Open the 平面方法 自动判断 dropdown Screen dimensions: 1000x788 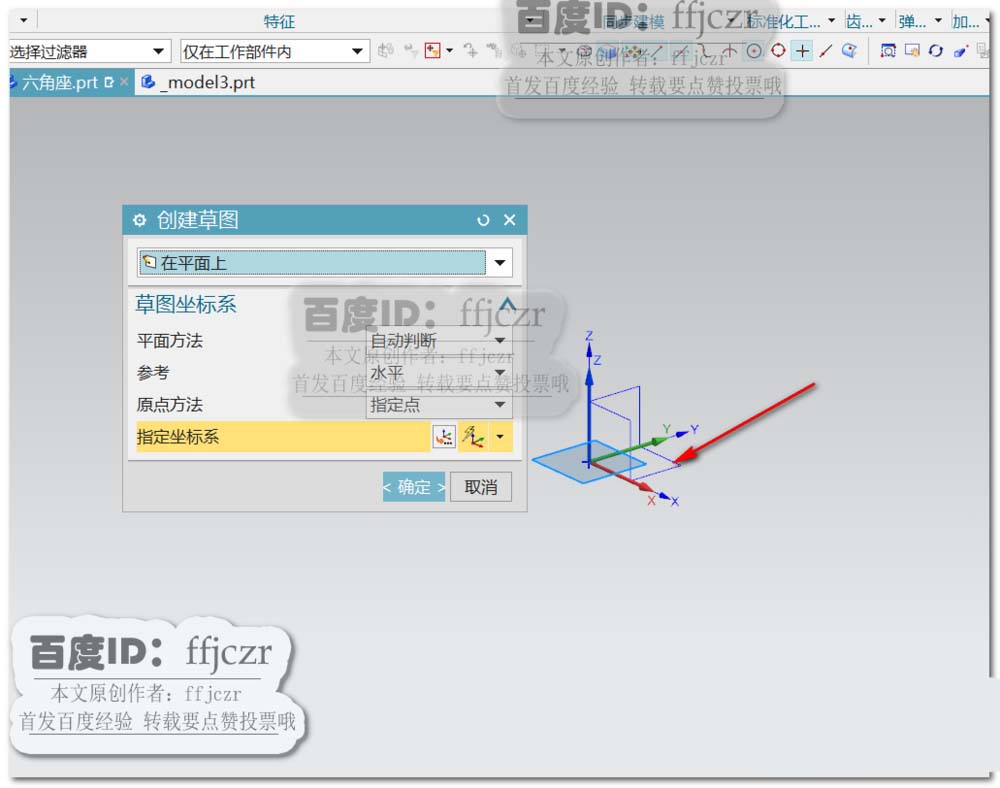coord(439,340)
